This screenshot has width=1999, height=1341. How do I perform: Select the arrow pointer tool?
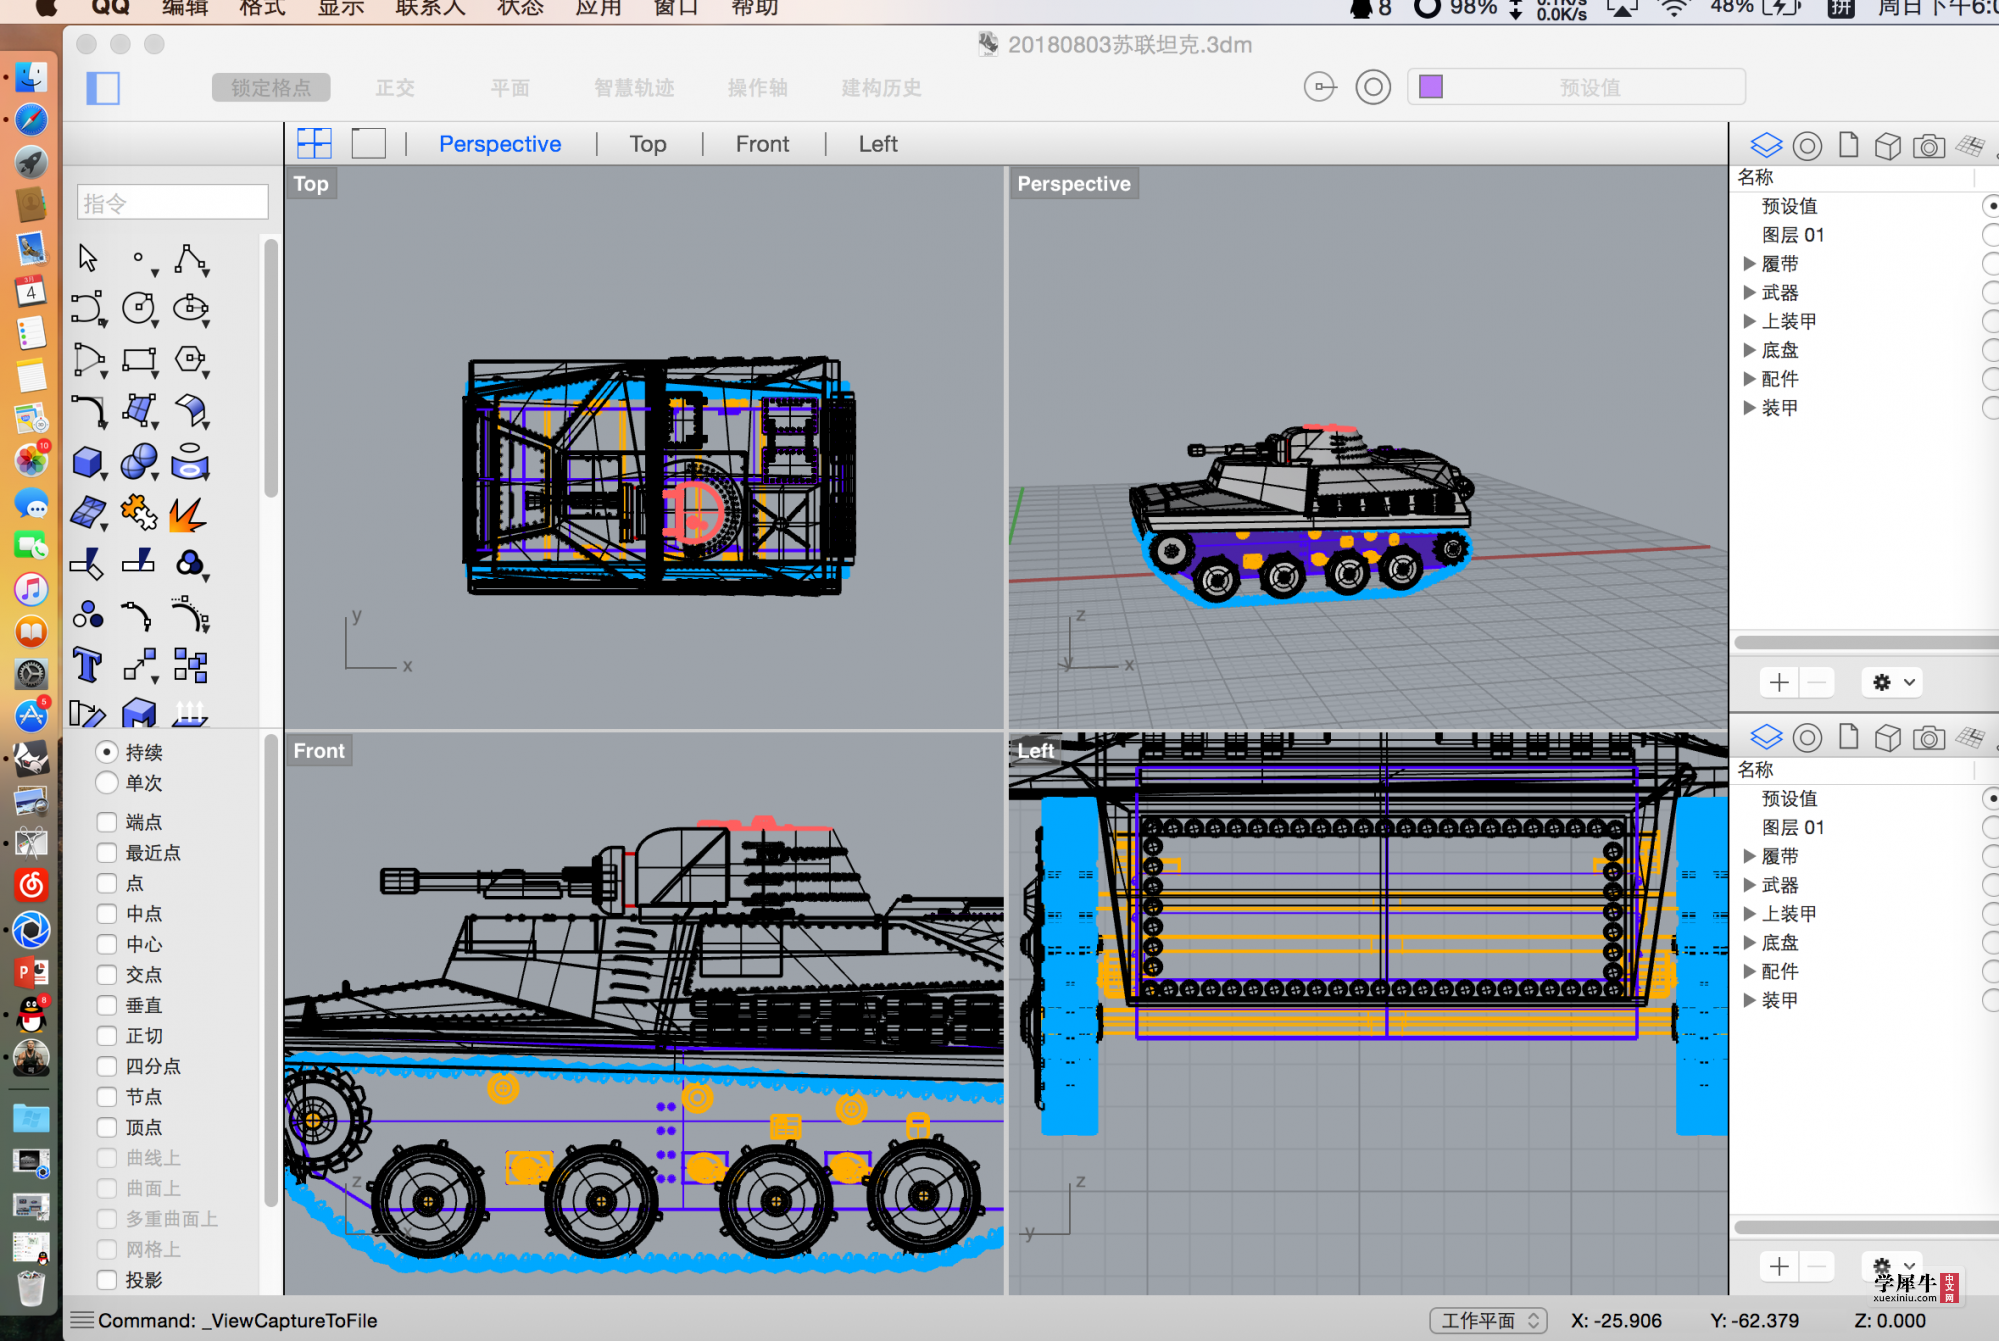tap(88, 258)
